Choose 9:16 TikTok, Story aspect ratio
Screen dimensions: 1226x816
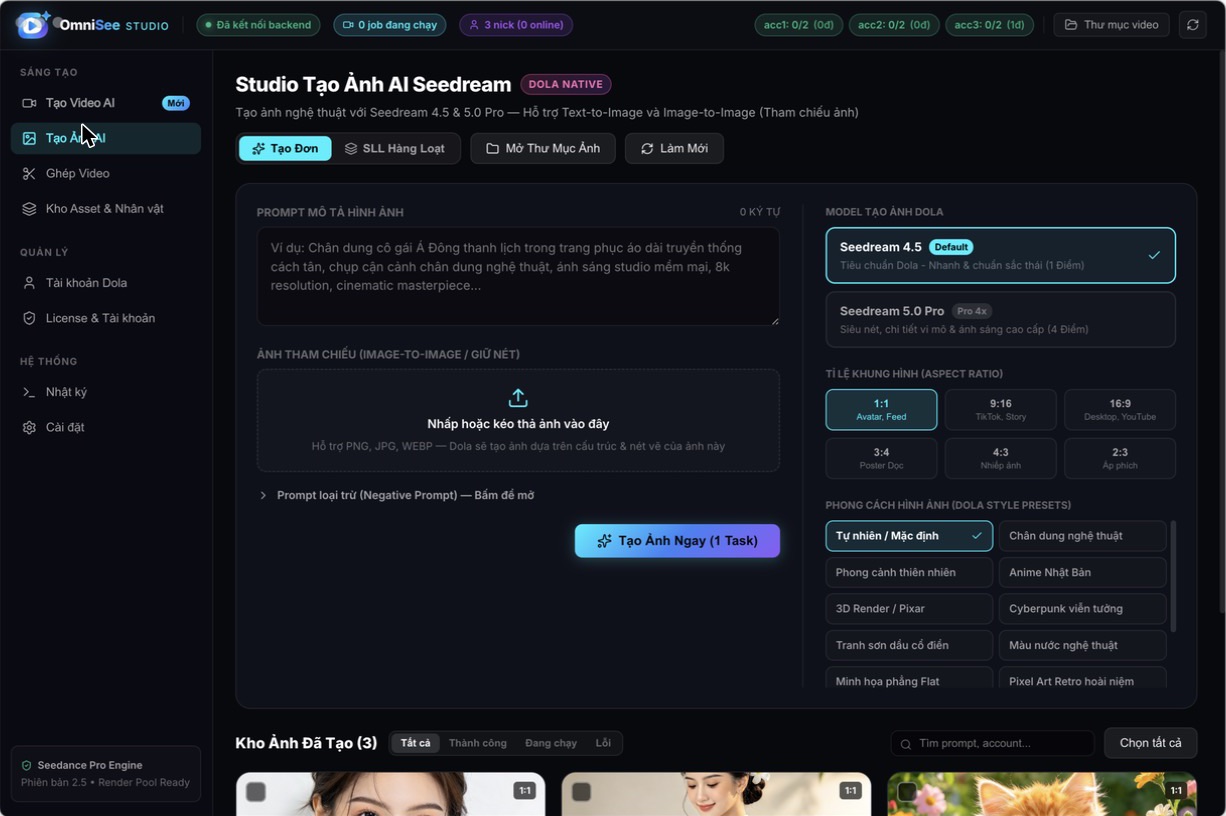click(1000, 409)
